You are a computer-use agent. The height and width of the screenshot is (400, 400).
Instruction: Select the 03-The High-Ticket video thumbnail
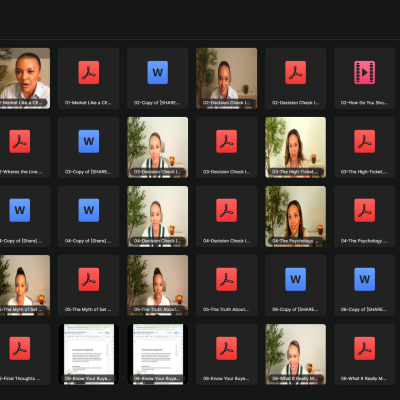[x=296, y=147]
